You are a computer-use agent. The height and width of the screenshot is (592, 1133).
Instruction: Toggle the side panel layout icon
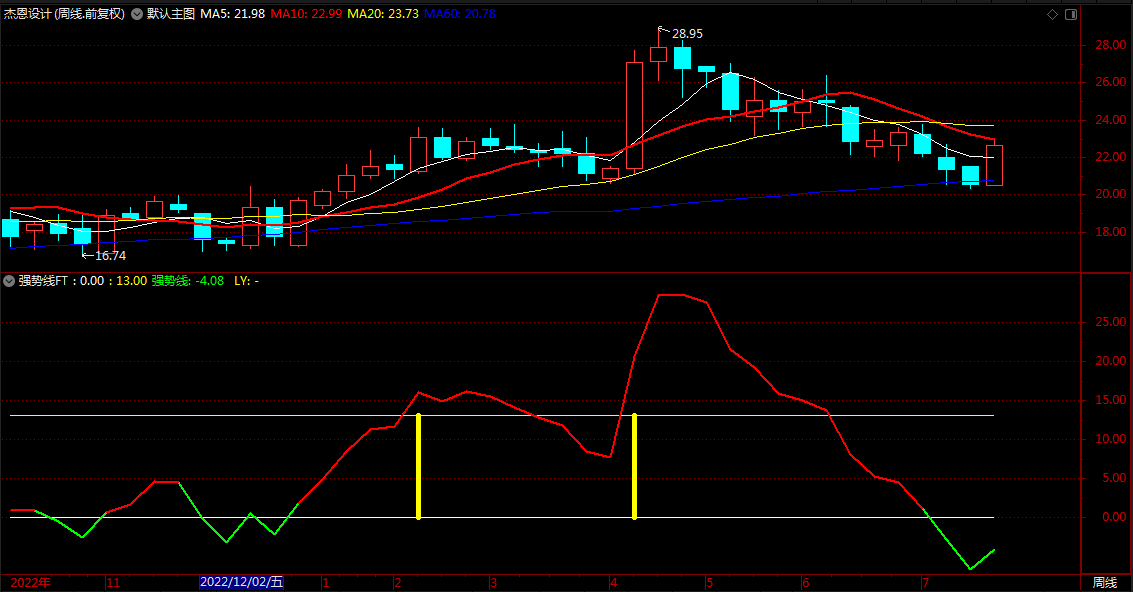point(1071,14)
